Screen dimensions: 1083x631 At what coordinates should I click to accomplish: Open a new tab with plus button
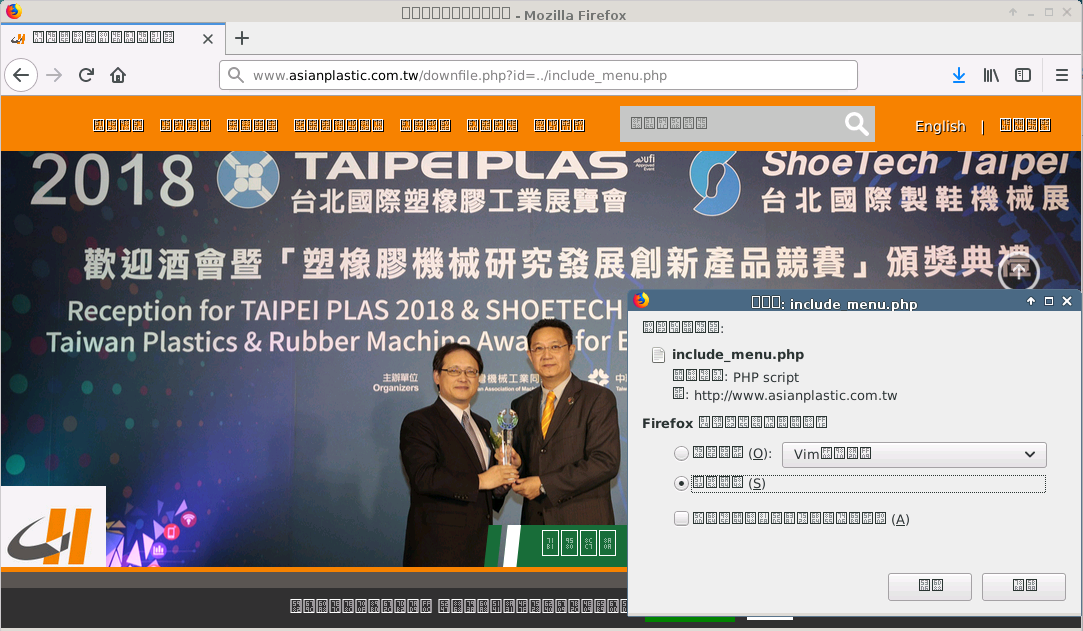(242, 38)
